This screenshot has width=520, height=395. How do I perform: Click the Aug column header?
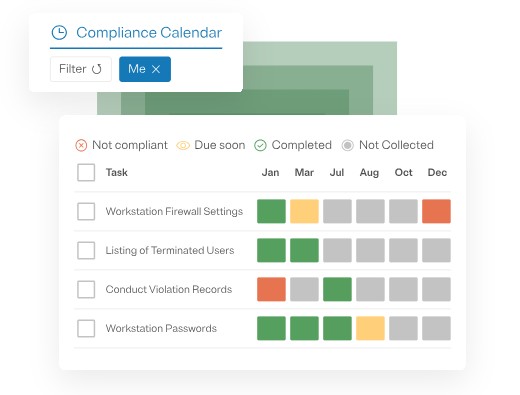369,173
